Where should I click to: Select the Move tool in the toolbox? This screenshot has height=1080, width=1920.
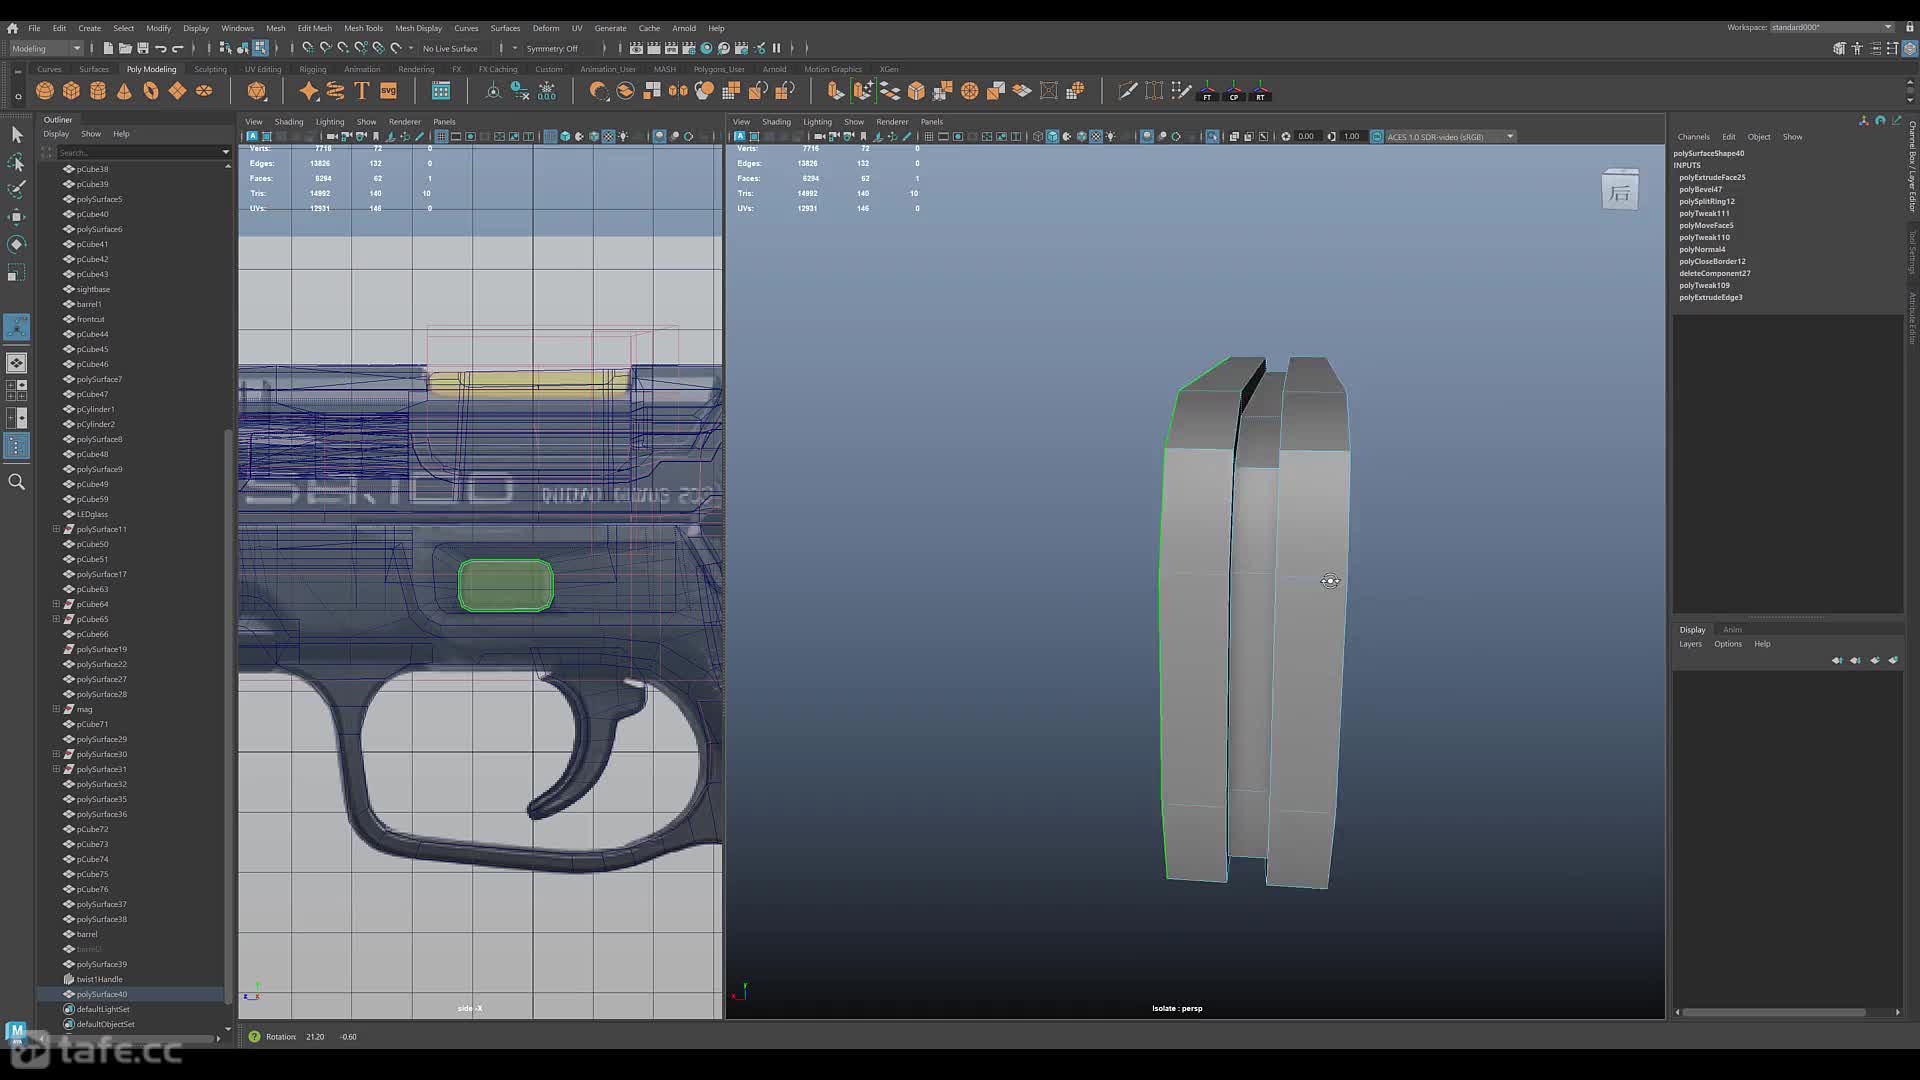pyautogui.click(x=16, y=217)
